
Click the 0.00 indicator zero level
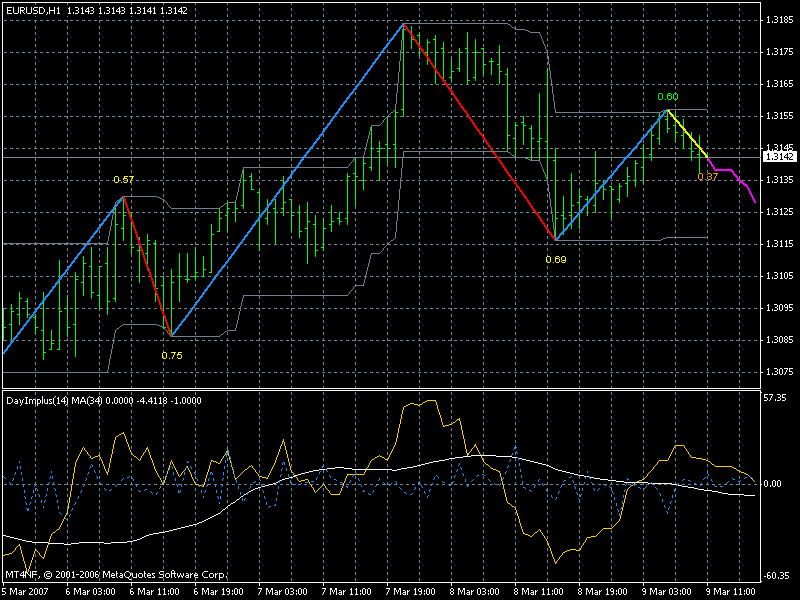point(773,484)
